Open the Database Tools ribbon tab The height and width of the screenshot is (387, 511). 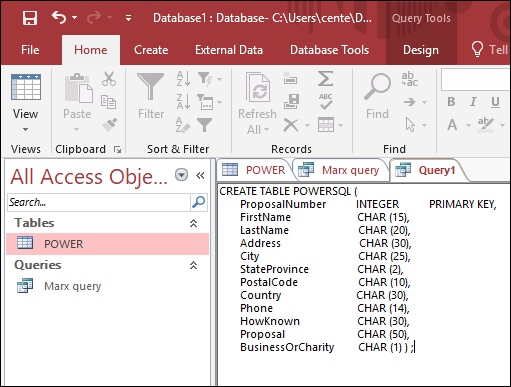(x=329, y=50)
